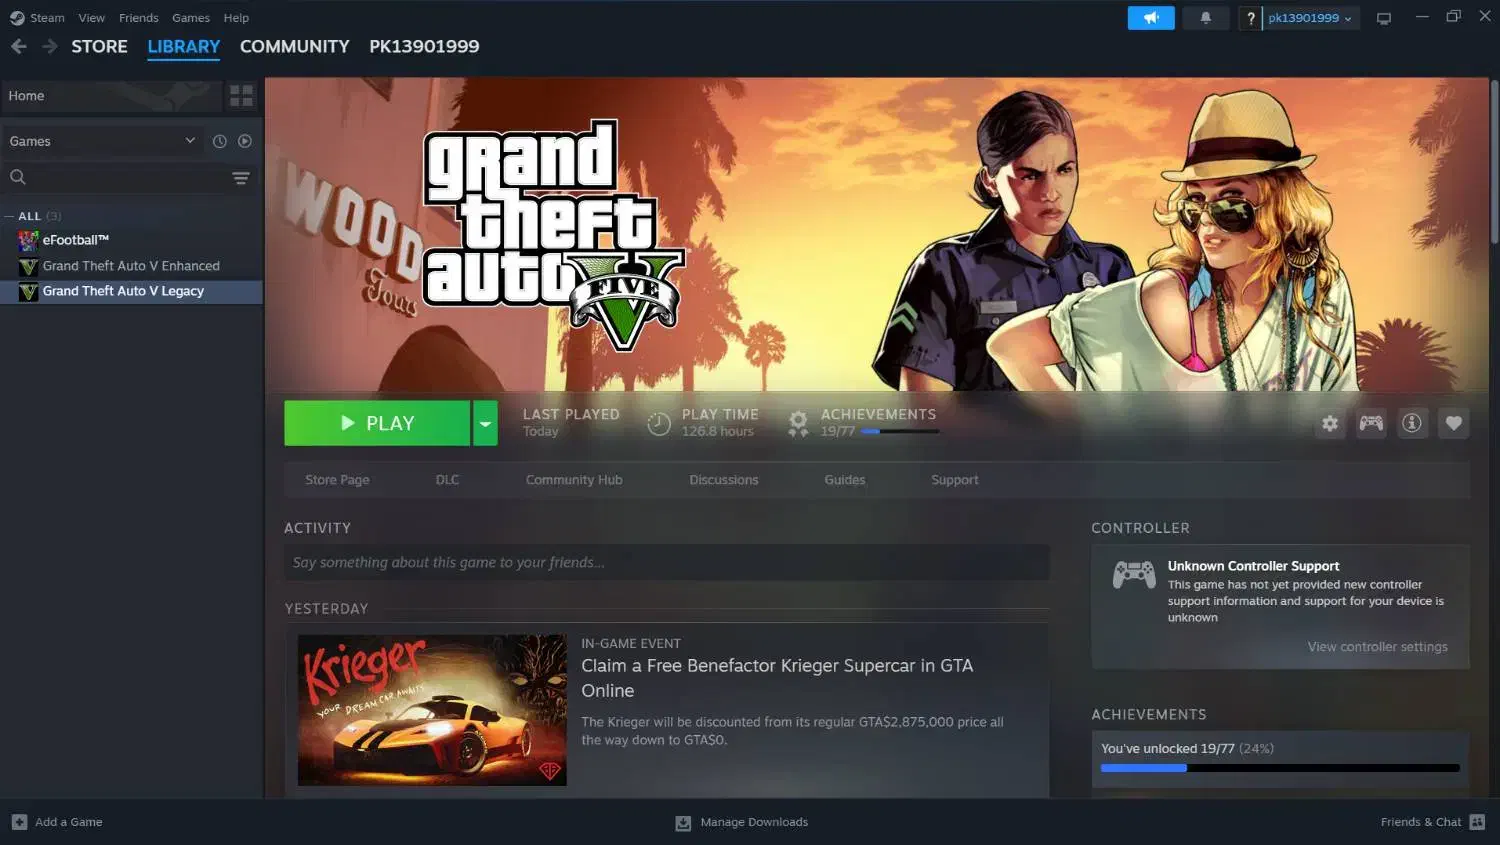The width and height of the screenshot is (1500, 845).
Task: Open the sidebar filter options
Action: (240, 177)
